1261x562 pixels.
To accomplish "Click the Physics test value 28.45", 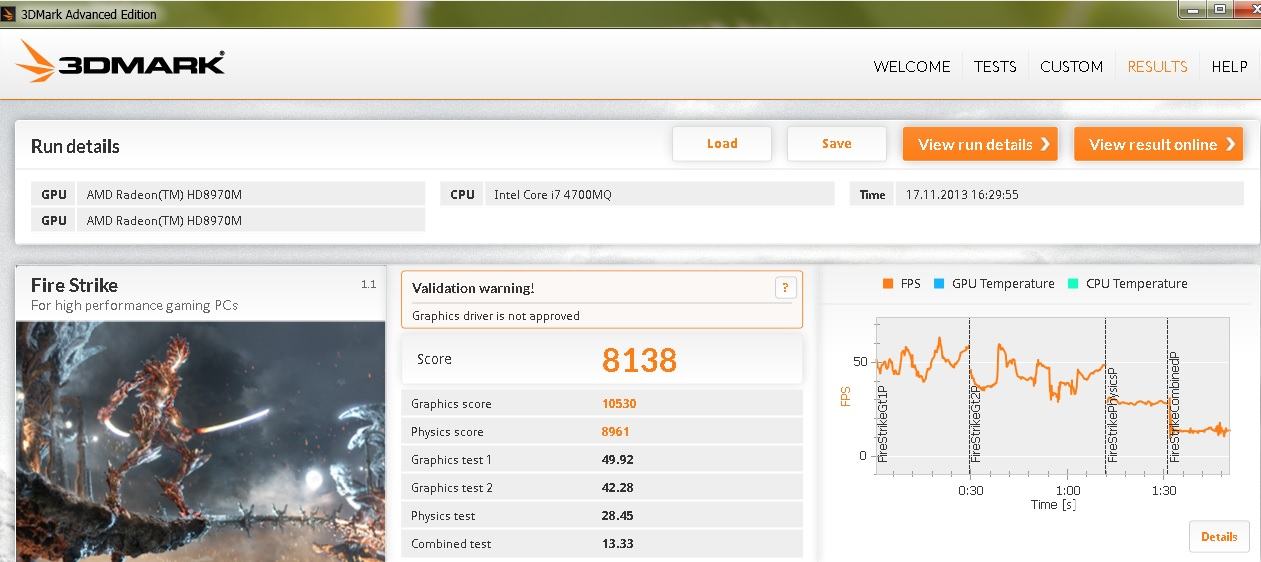I will [617, 516].
